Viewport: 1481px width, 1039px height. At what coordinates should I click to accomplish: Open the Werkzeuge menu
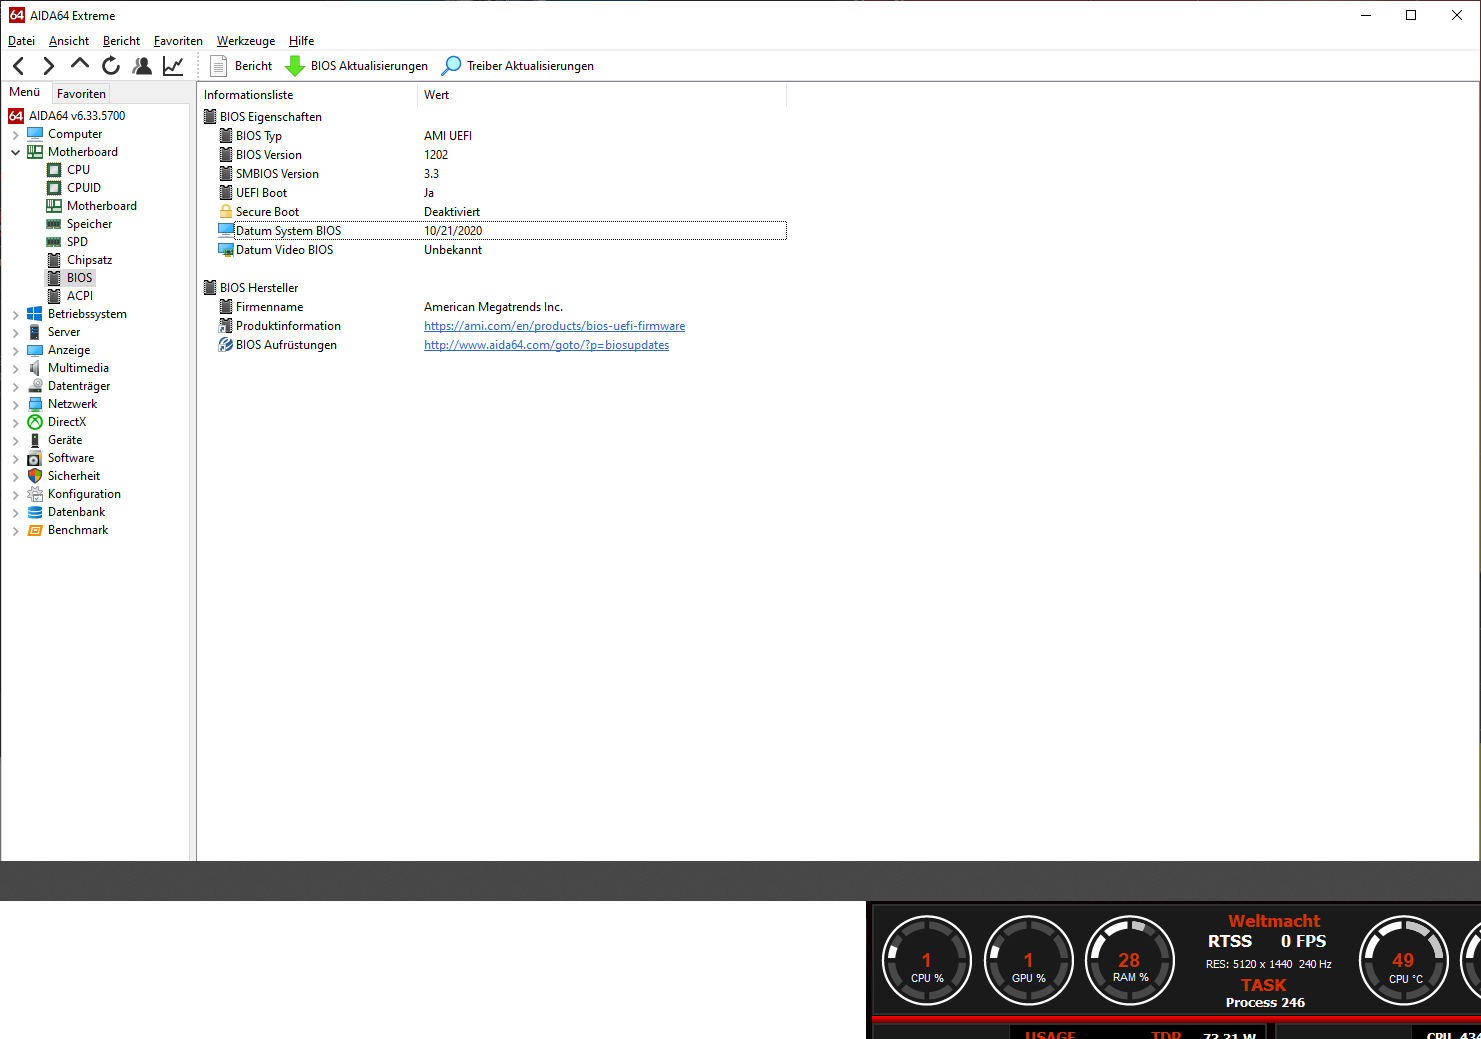tap(246, 41)
